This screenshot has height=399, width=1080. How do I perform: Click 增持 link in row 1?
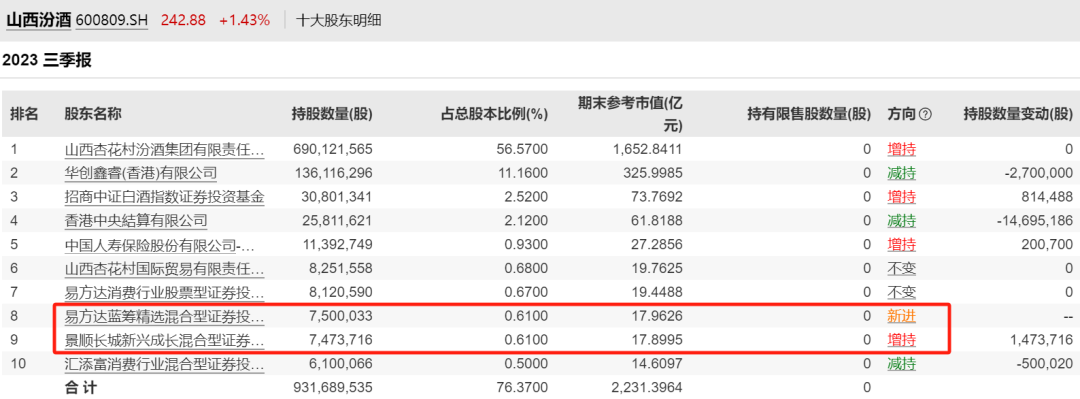902,149
